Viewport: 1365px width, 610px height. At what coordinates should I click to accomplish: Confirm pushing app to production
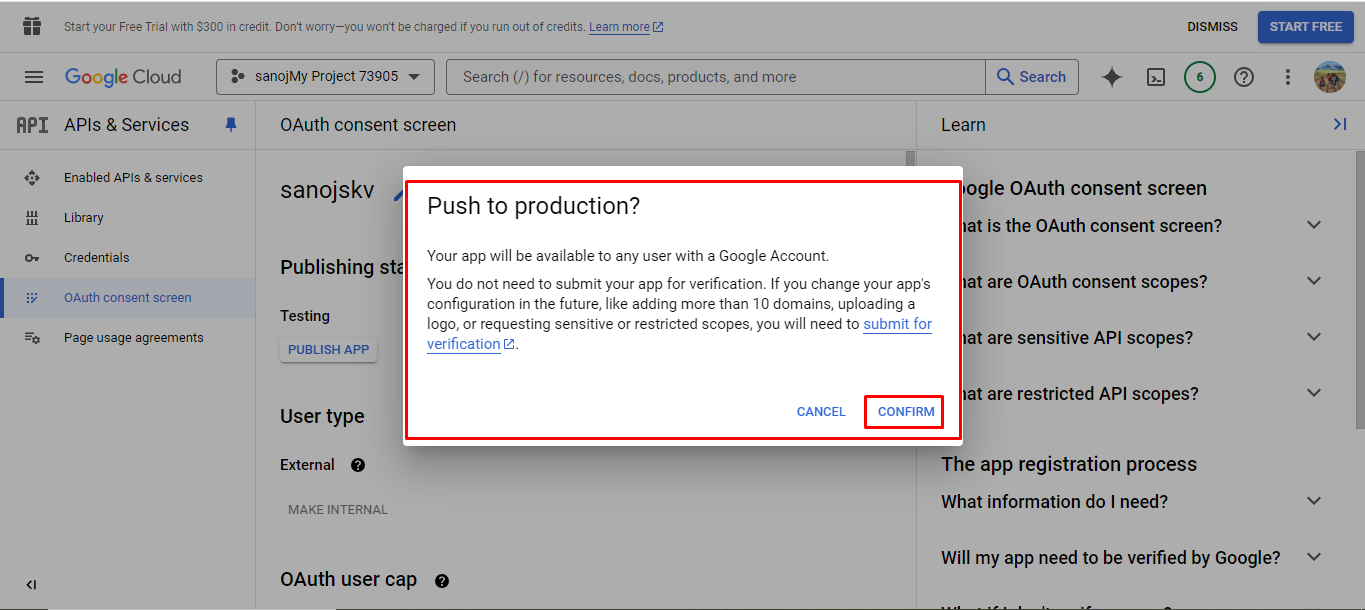pyautogui.click(x=906, y=412)
